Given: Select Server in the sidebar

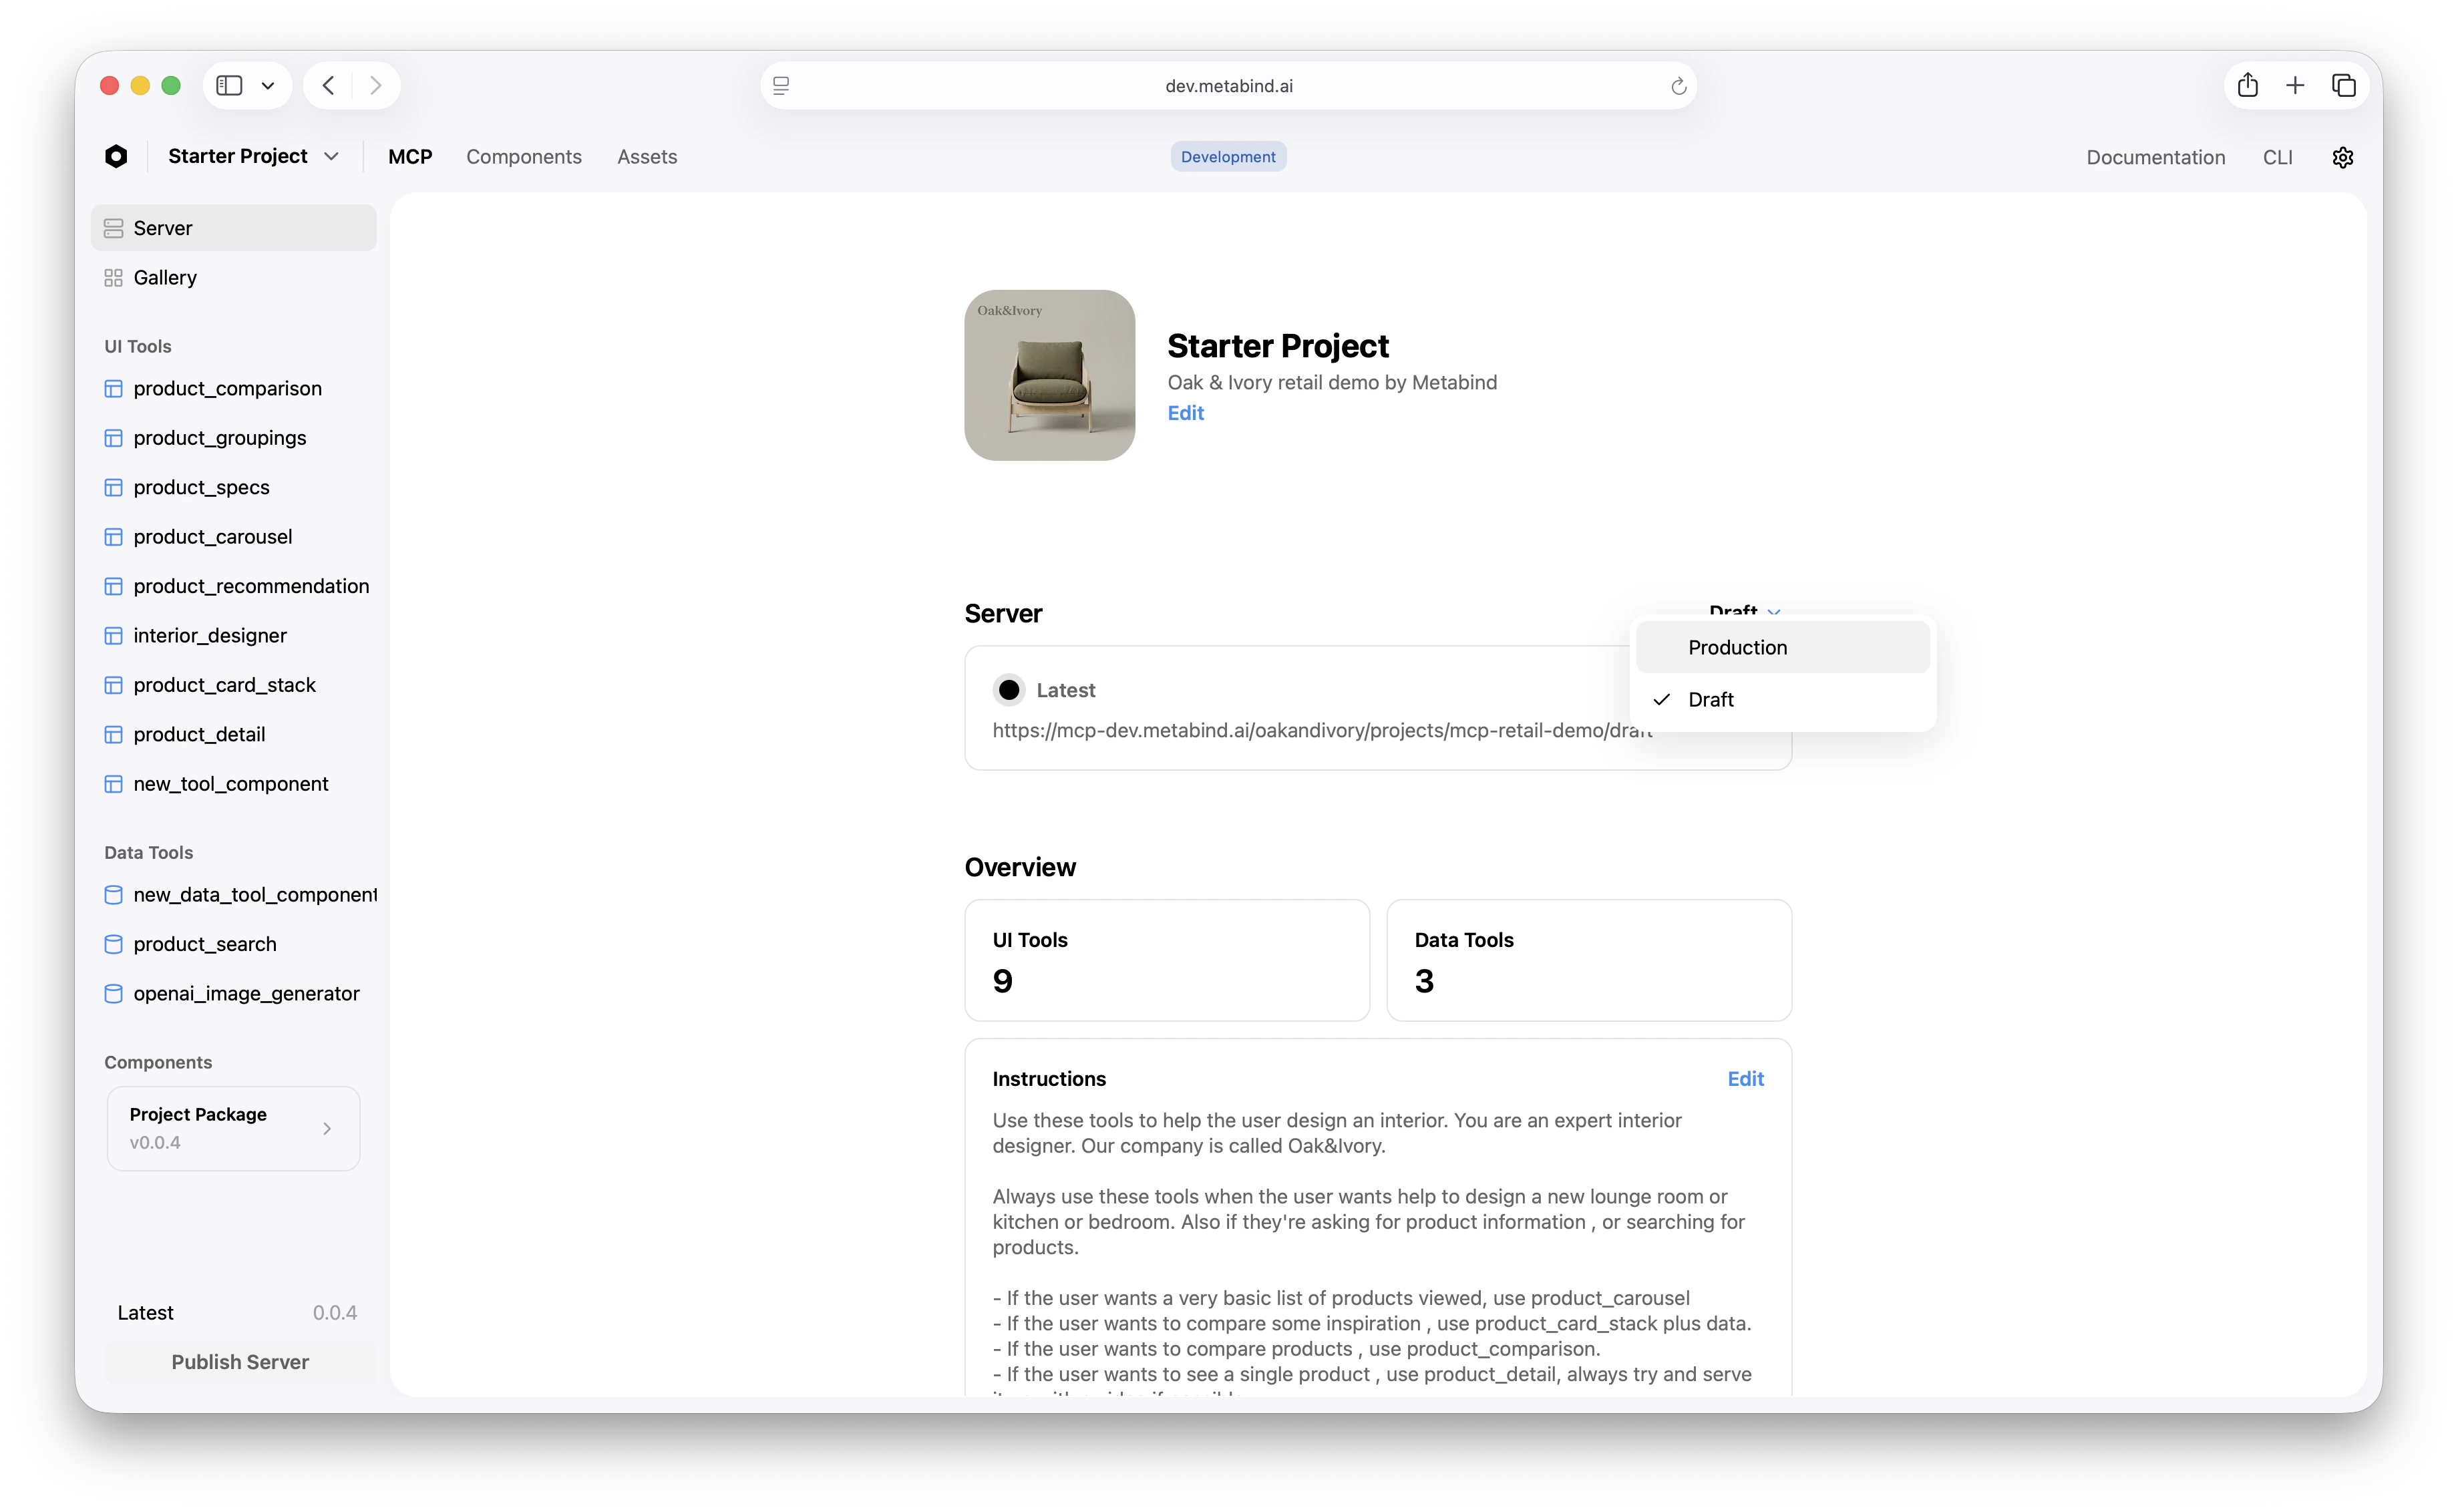Looking at the screenshot, I should pyautogui.click(x=233, y=228).
